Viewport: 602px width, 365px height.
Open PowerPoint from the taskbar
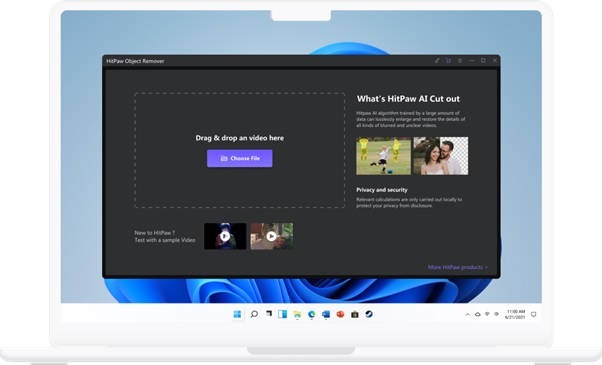tap(340, 314)
